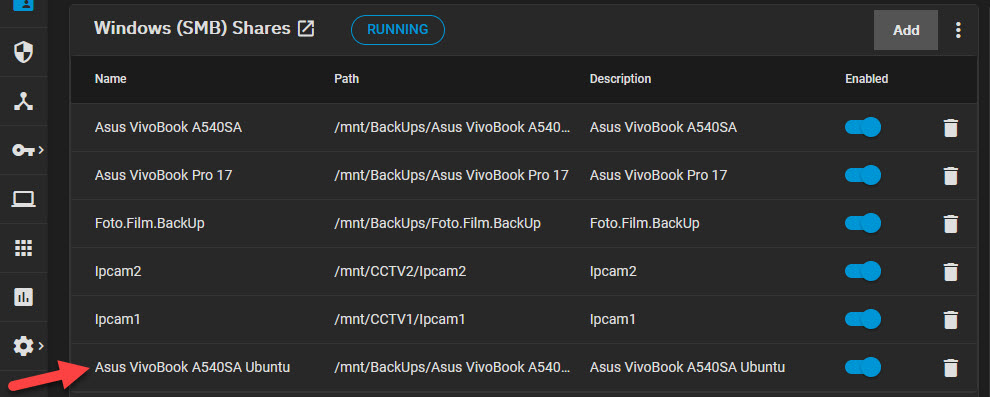The image size is (990, 397).
Task: Delete the Ipcam2 share
Action: pos(950,272)
